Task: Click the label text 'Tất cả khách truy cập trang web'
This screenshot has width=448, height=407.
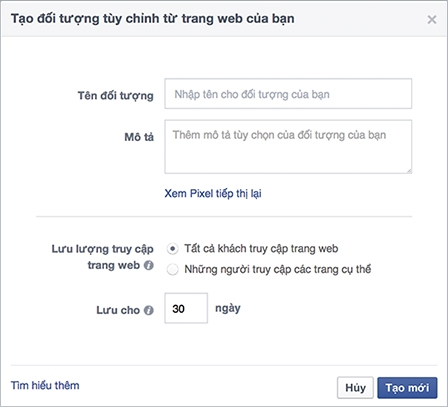Action: [261, 249]
